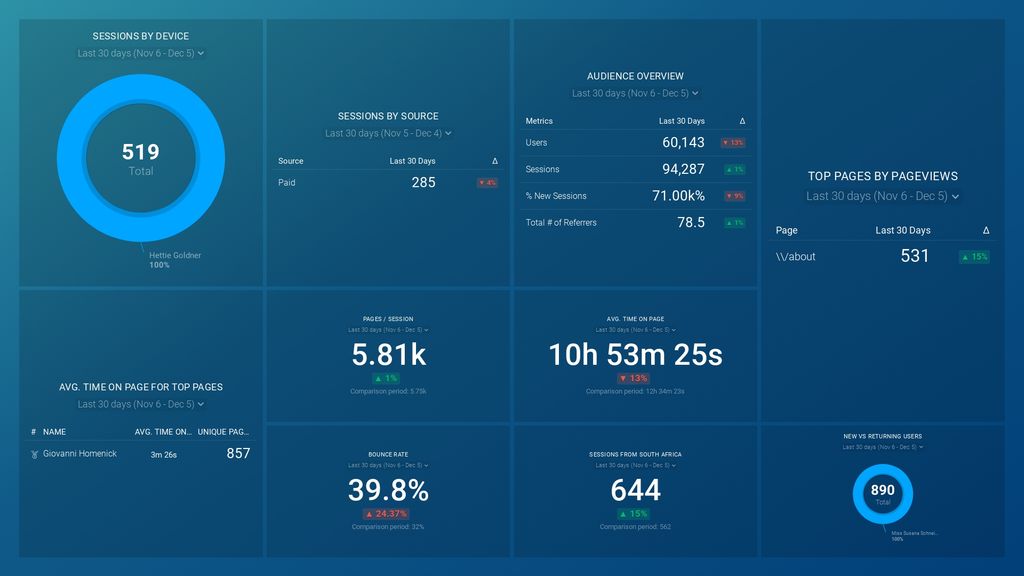Click the green 1% increase badge next to Sessions
Viewport: 1024px width, 576px height.
click(x=732, y=169)
